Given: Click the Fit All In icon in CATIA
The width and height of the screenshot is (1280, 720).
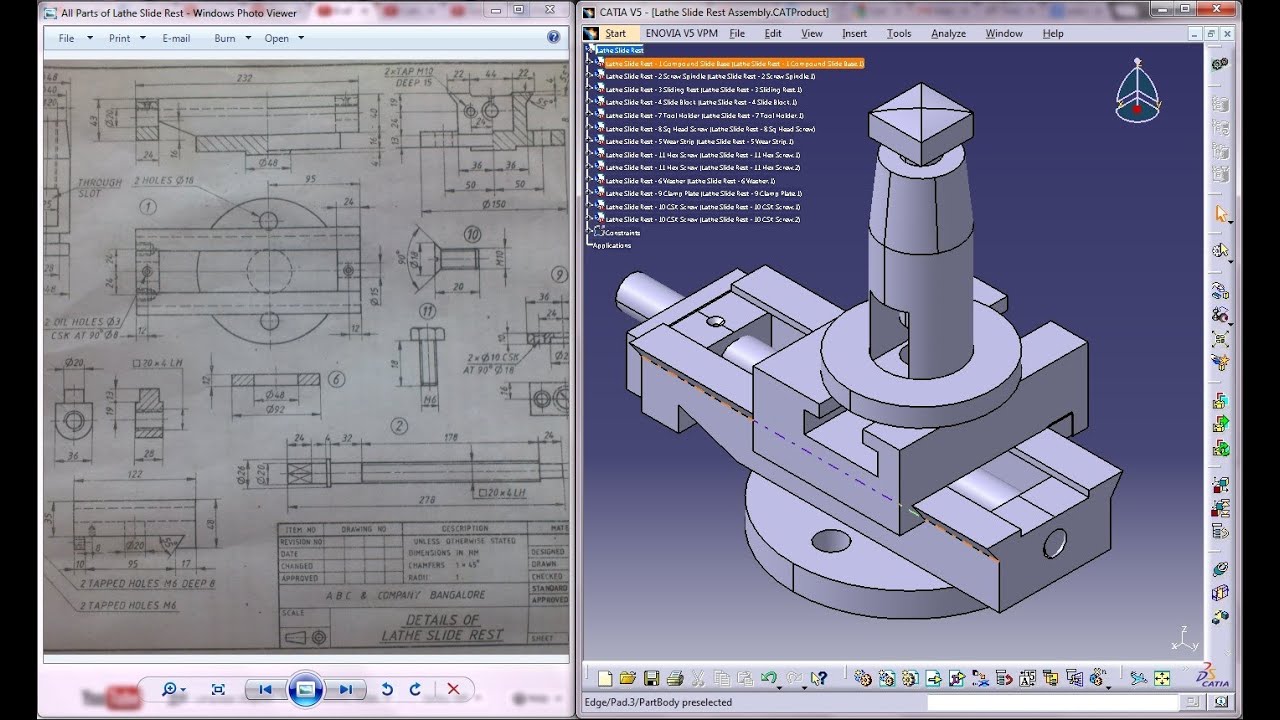Looking at the screenshot, I should point(1161,678).
